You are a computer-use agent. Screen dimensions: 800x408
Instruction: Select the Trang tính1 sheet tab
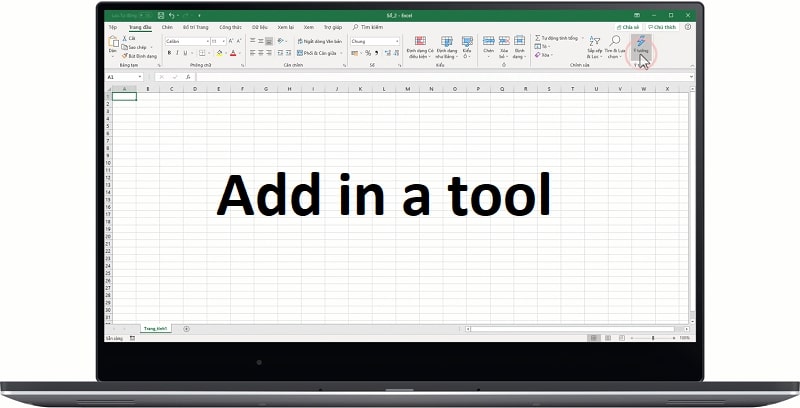pos(155,328)
